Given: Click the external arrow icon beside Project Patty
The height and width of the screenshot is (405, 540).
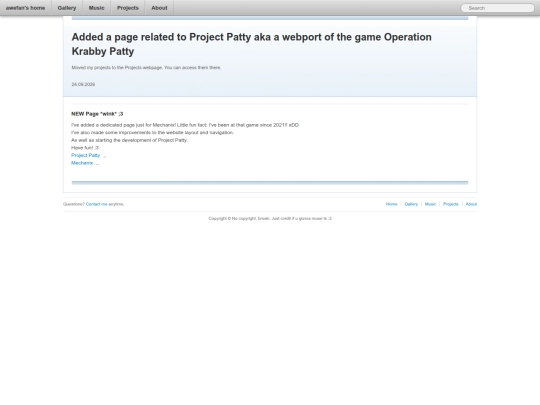Looking at the screenshot, I should [105, 156].
